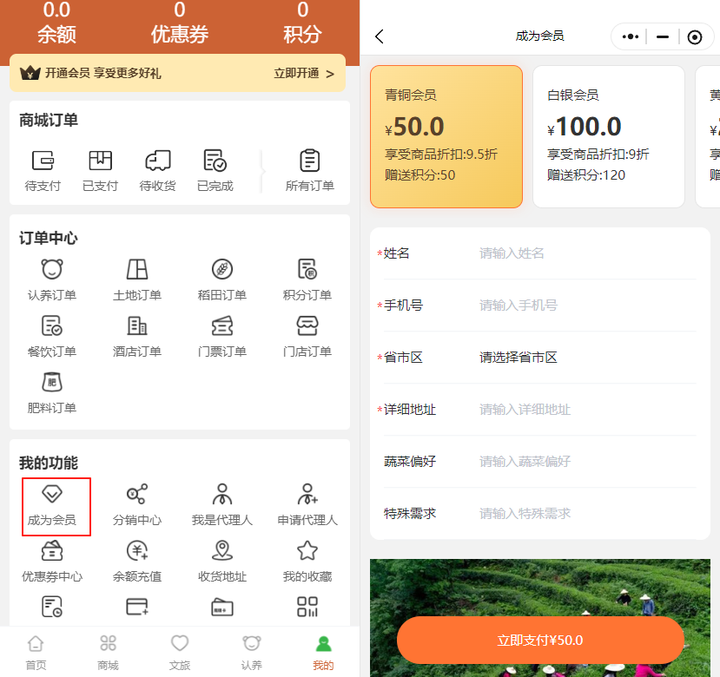Open 余额充值 balance recharge

(137, 562)
